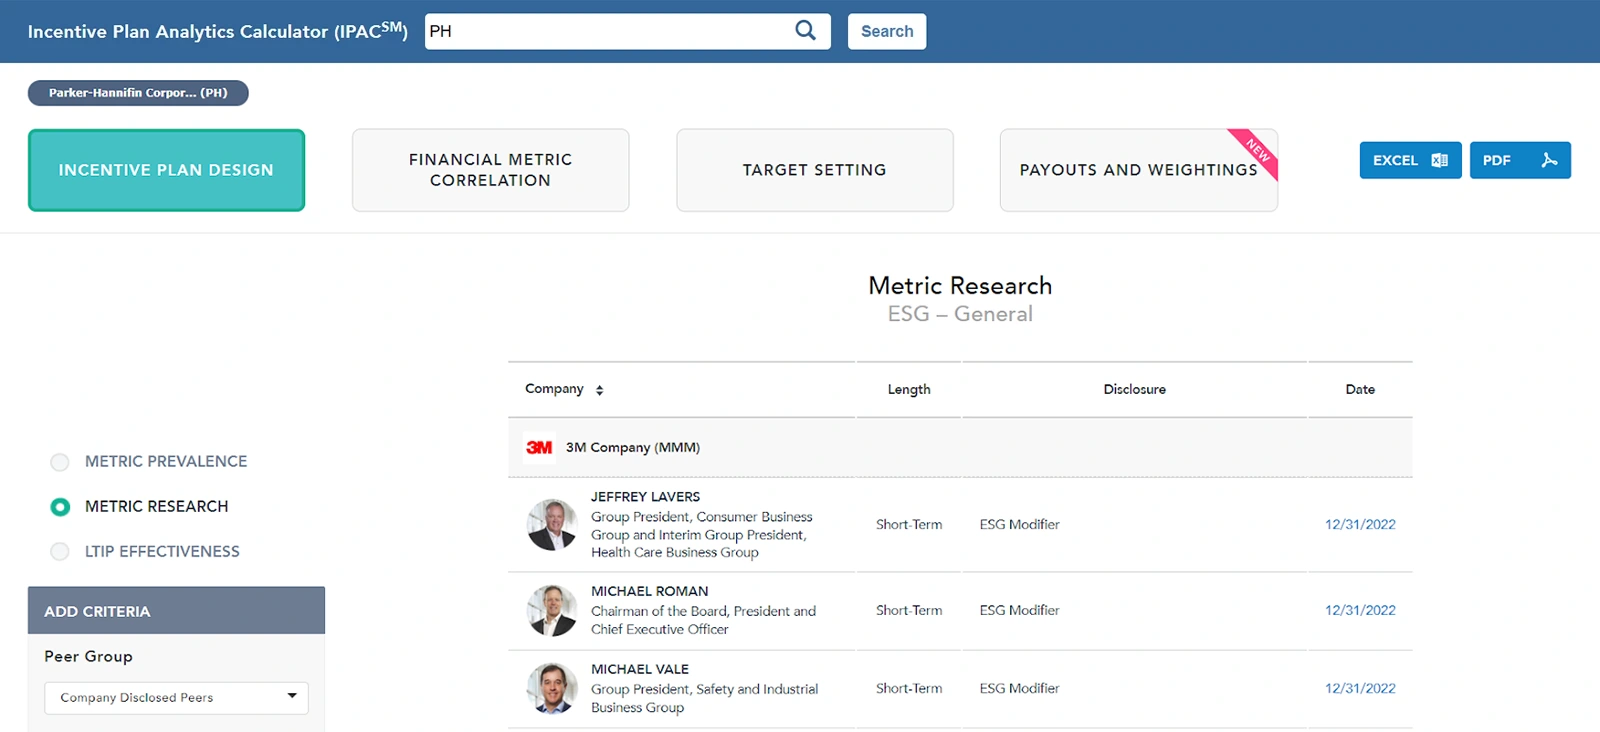Click the Excel spreadsheet export icon

tap(1439, 160)
